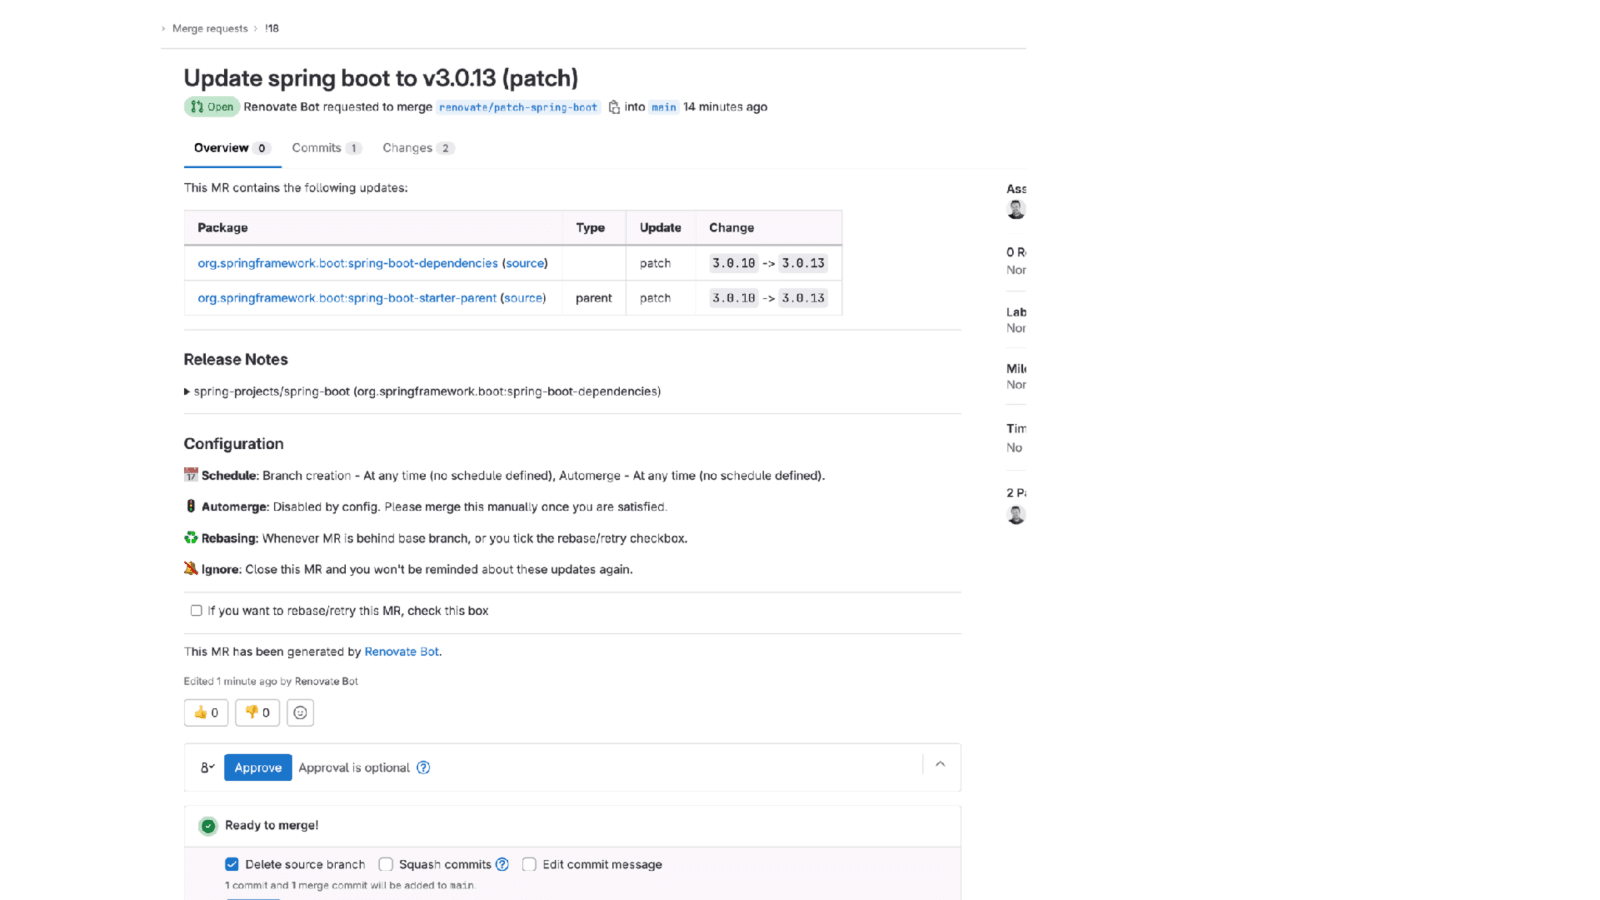Viewport: 1600px width, 900px height.
Task: Enable Edit commit message checkbox
Action: point(529,865)
